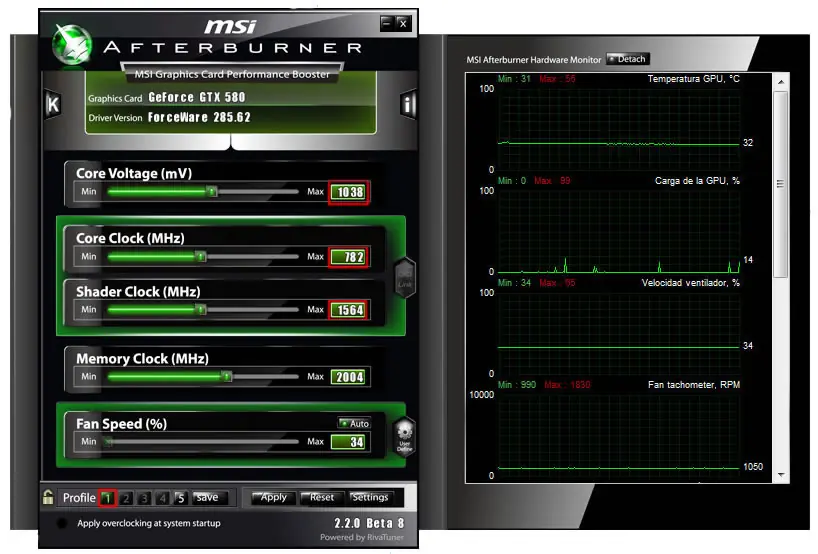Select profile slot 5
Viewport: 818px width, 554px height.
181,498
